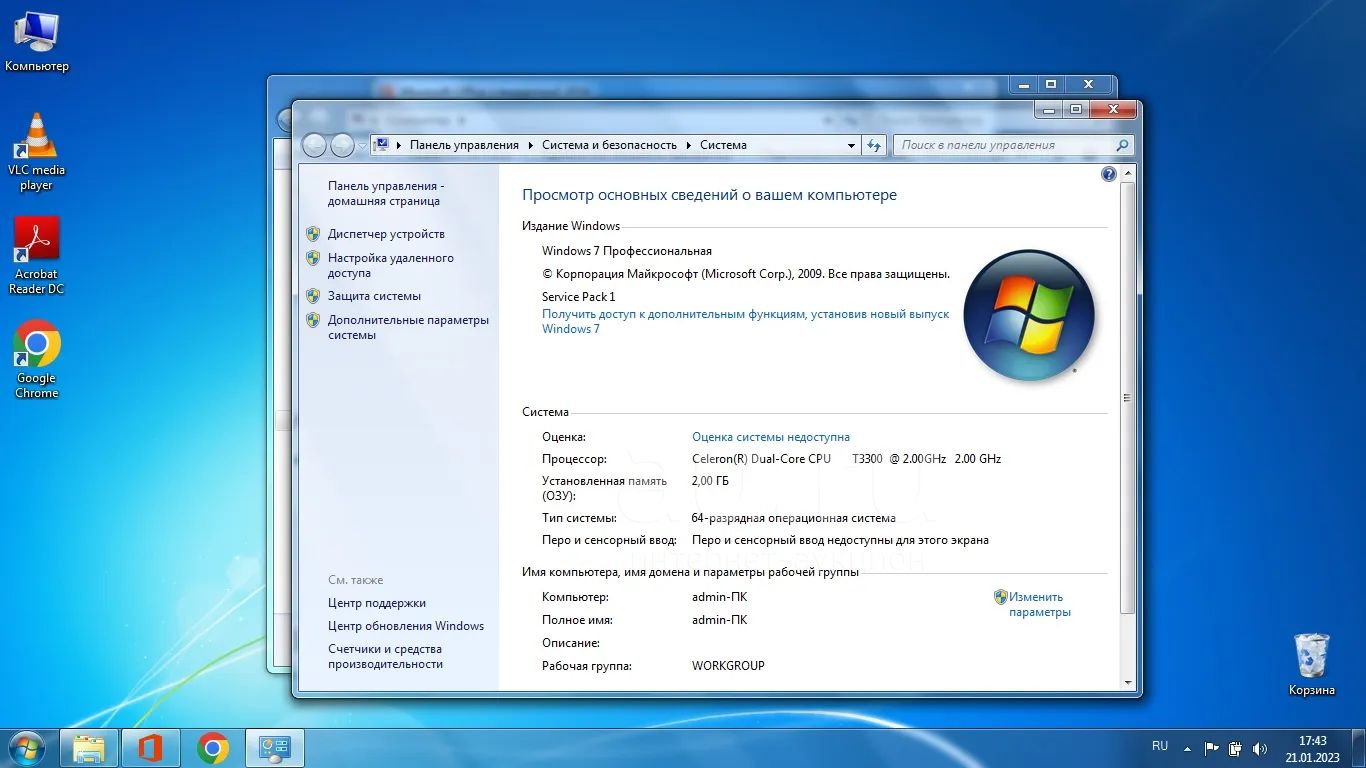Open the Корзина recycle bin icon

point(1312,664)
